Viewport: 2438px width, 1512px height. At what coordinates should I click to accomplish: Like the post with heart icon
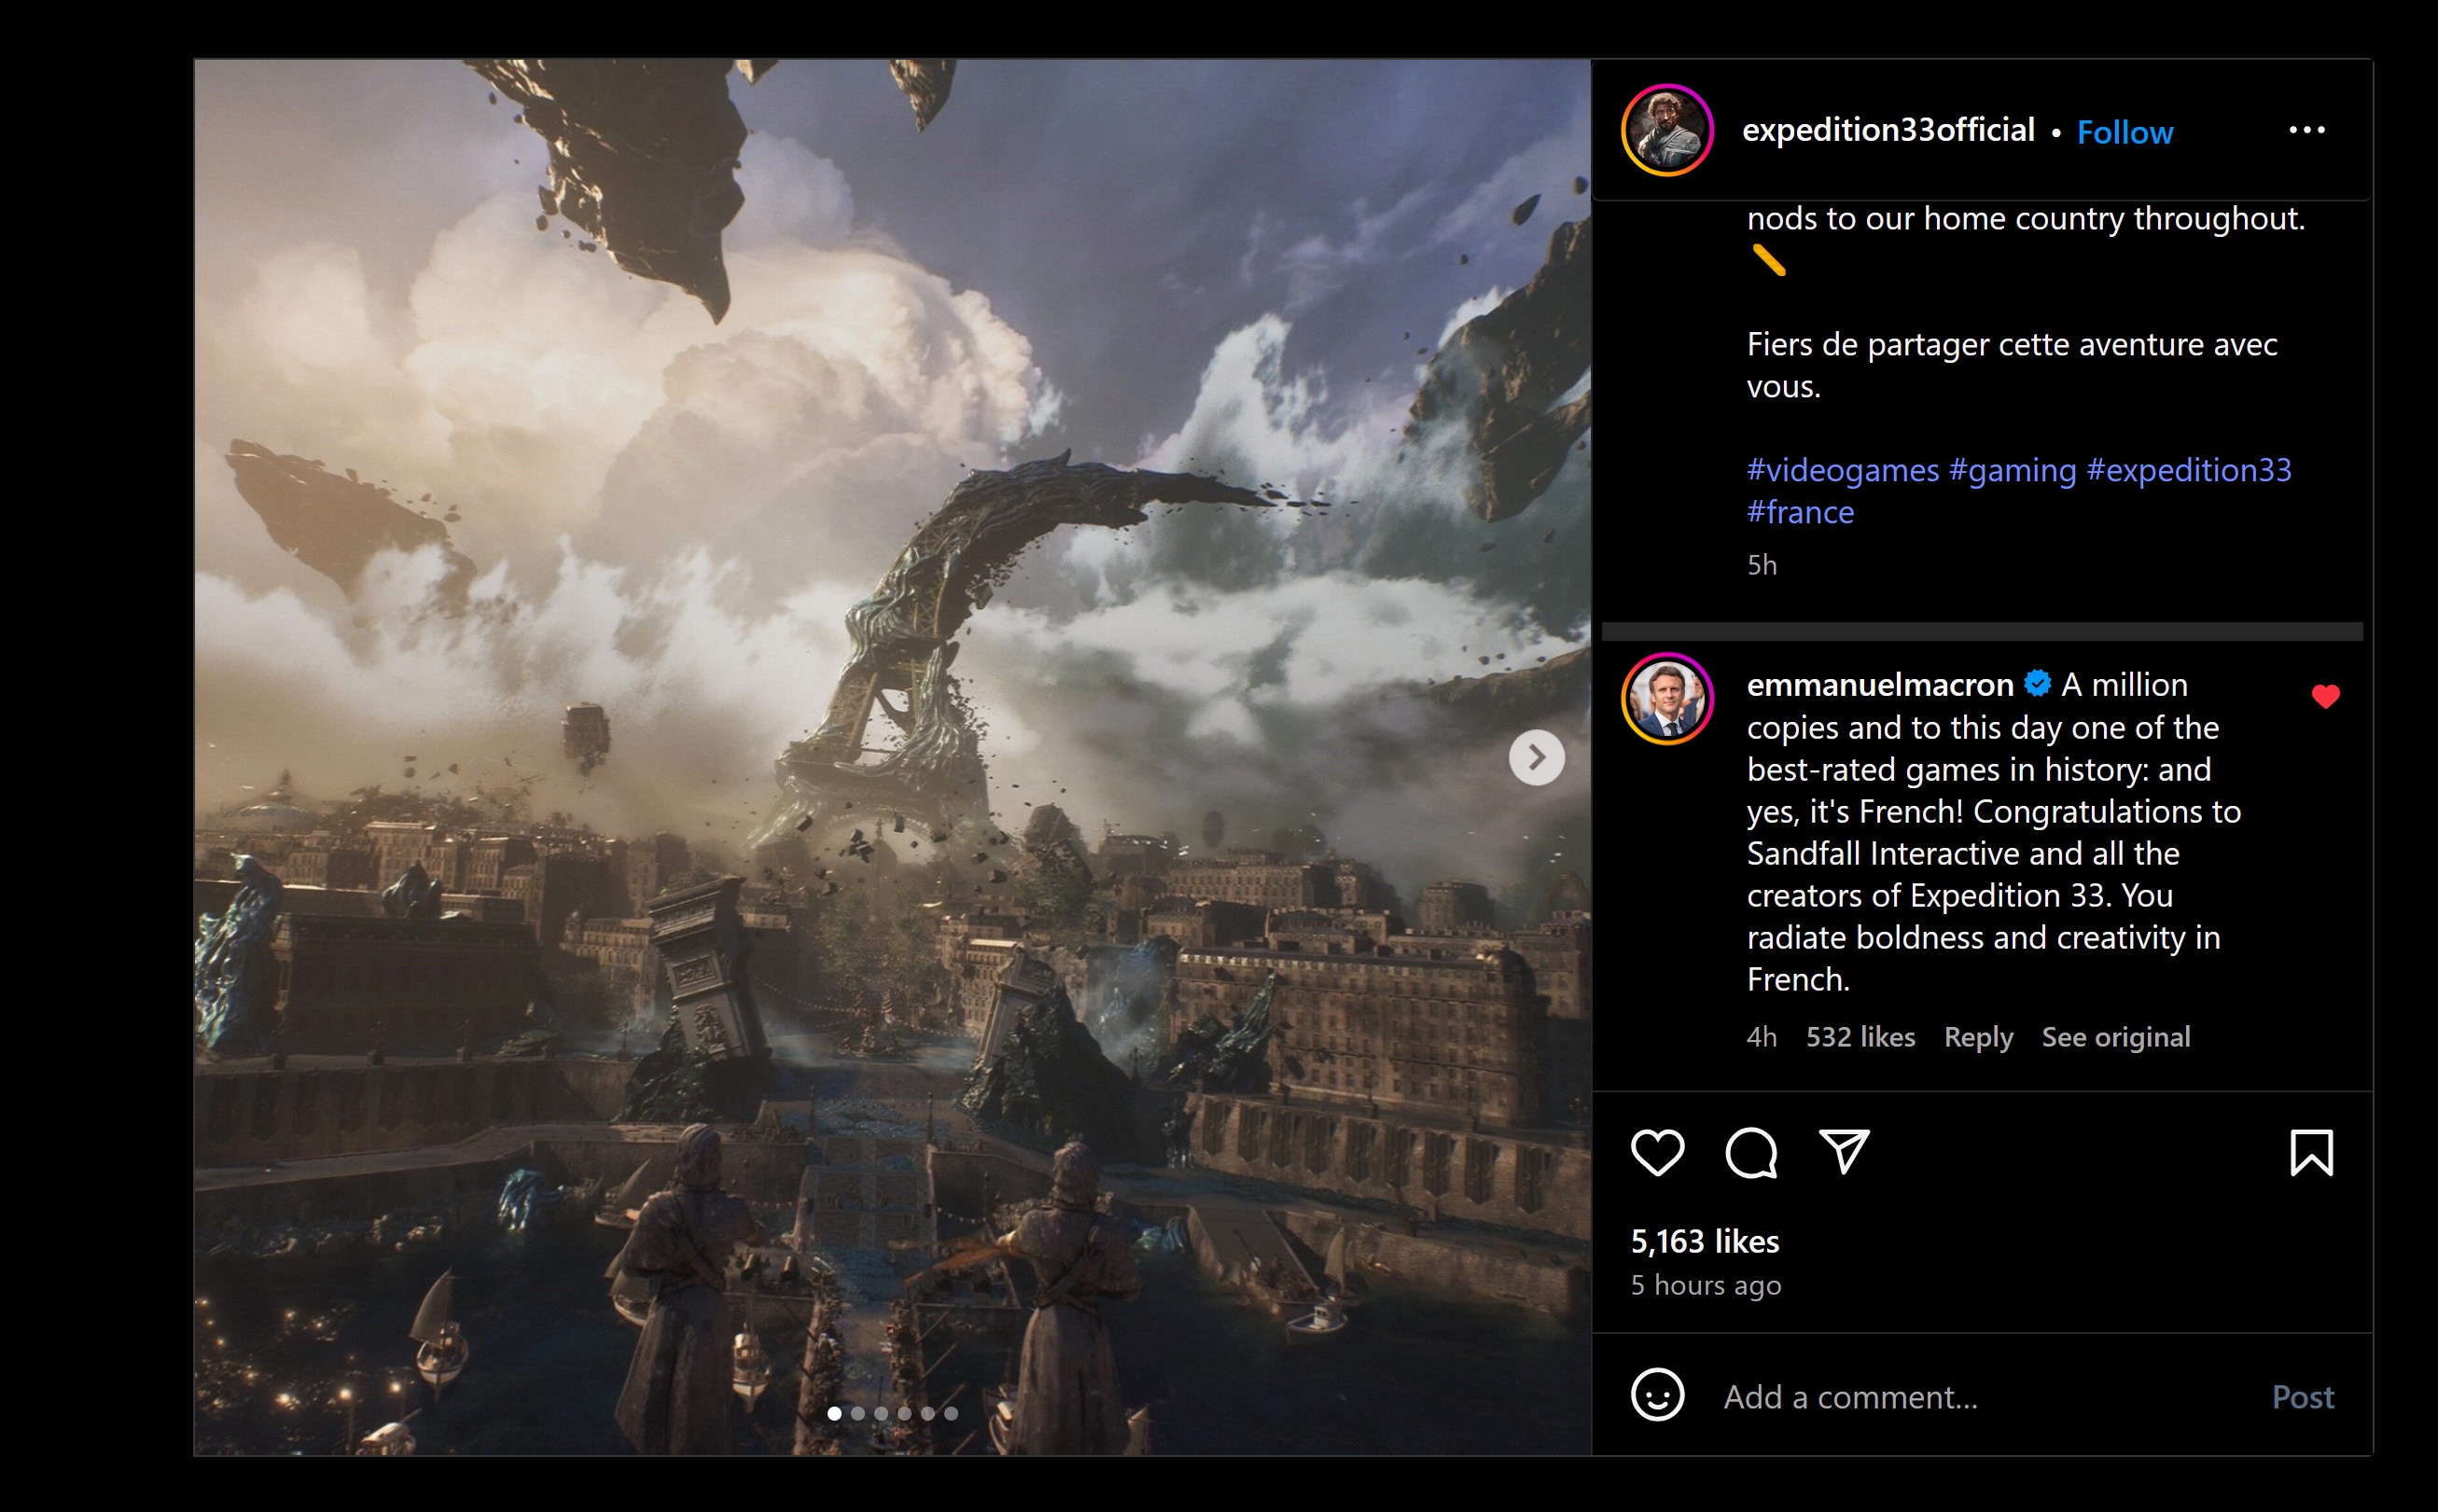click(1657, 1153)
